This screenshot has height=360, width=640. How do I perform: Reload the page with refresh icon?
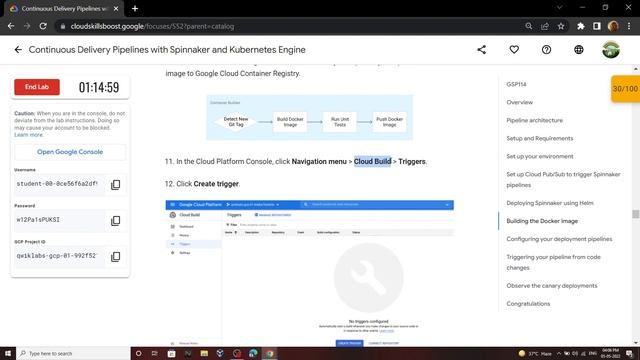click(43, 26)
